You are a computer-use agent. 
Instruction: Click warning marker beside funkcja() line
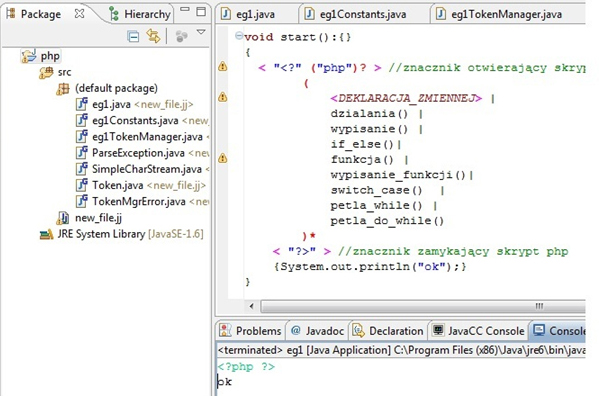point(223,158)
